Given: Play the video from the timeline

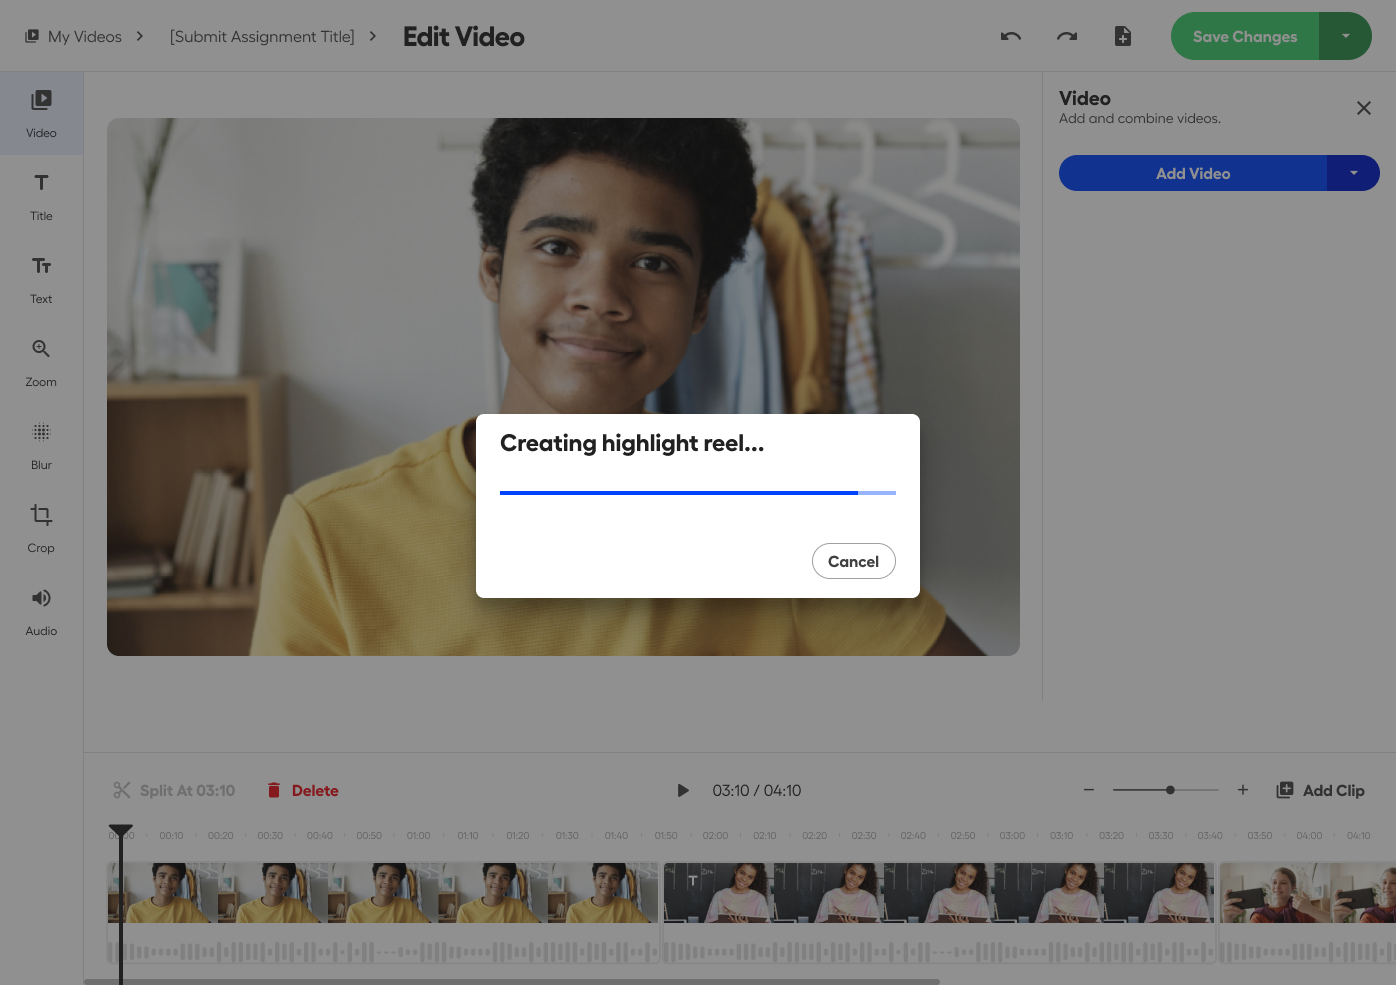Looking at the screenshot, I should pyautogui.click(x=683, y=791).
